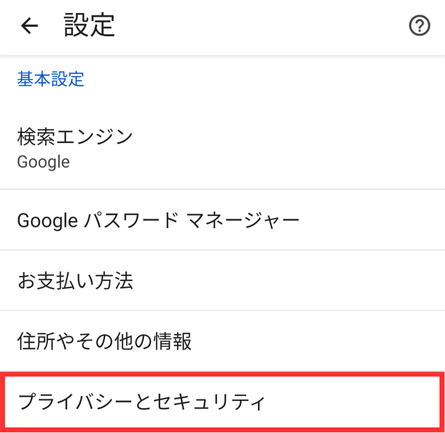
Task: Change search engine currently set to Google
Action: click(x=222, y=148)
